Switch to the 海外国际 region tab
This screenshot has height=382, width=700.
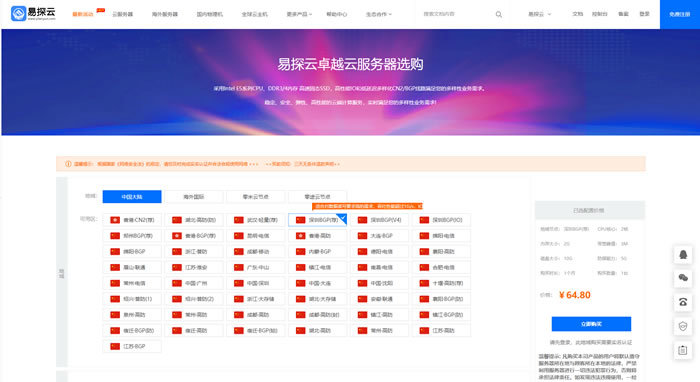tap(194, 196)
